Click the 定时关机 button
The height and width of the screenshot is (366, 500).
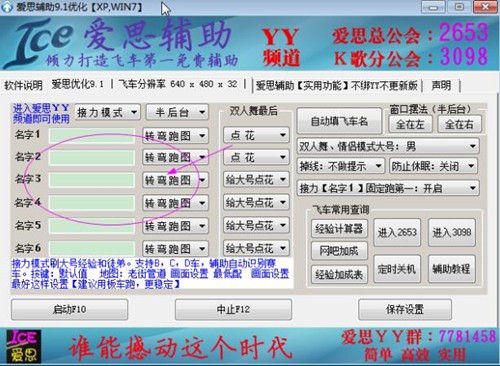tap(397, 269)
